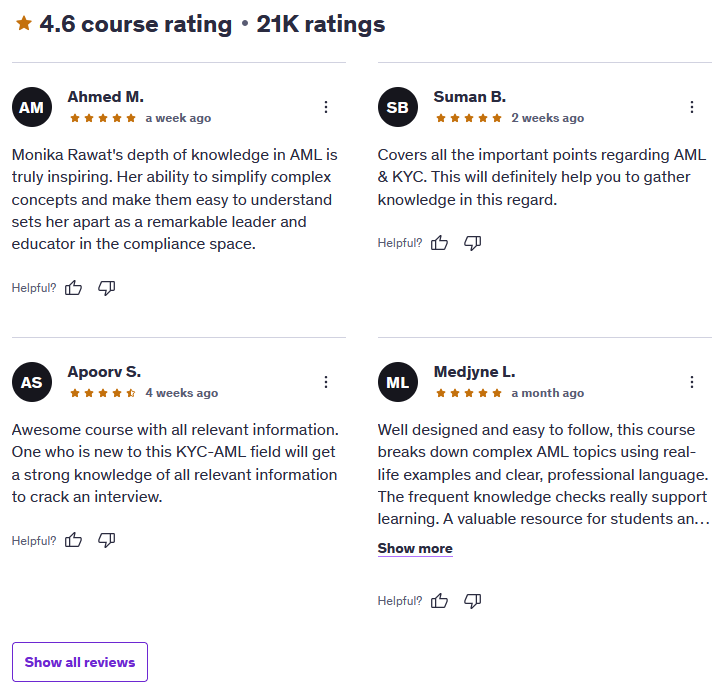Open three-dot menu on Suman B.'s review
This screenshot has width=725, height=694.
point(692,107)
